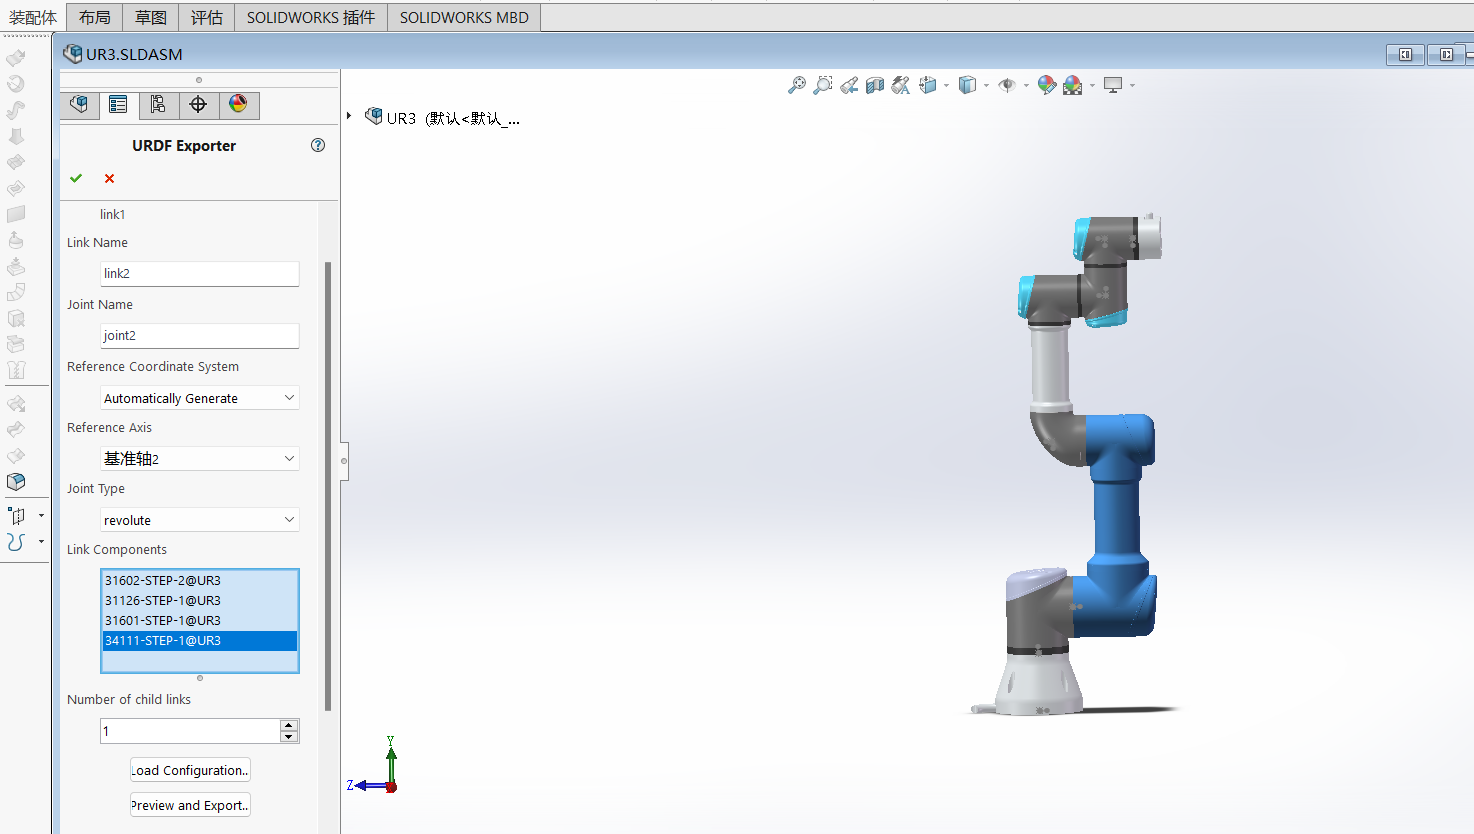
Task: Switch to the DisplayManager color-ball tab
Action: (x=238, y=105)
